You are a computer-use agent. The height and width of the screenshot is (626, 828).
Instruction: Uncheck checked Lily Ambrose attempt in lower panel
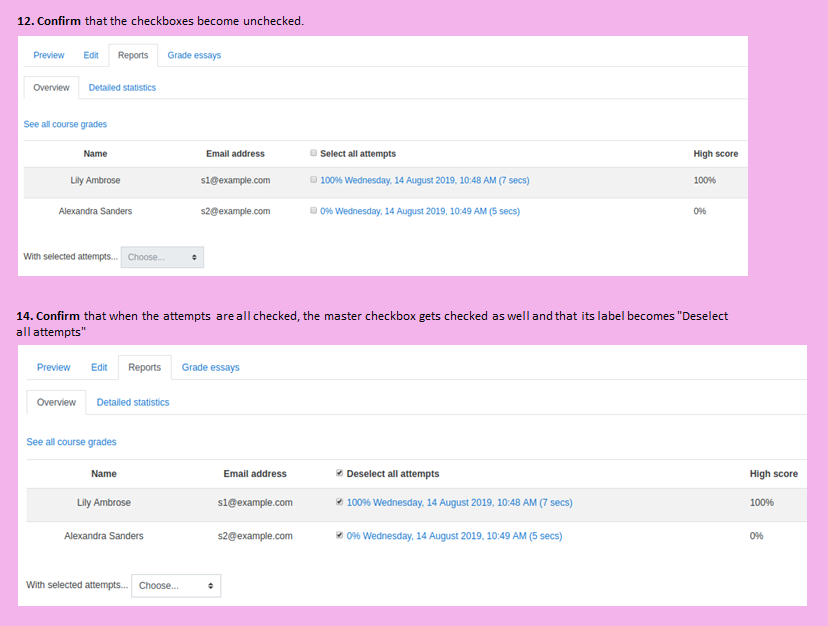(340, 502)
